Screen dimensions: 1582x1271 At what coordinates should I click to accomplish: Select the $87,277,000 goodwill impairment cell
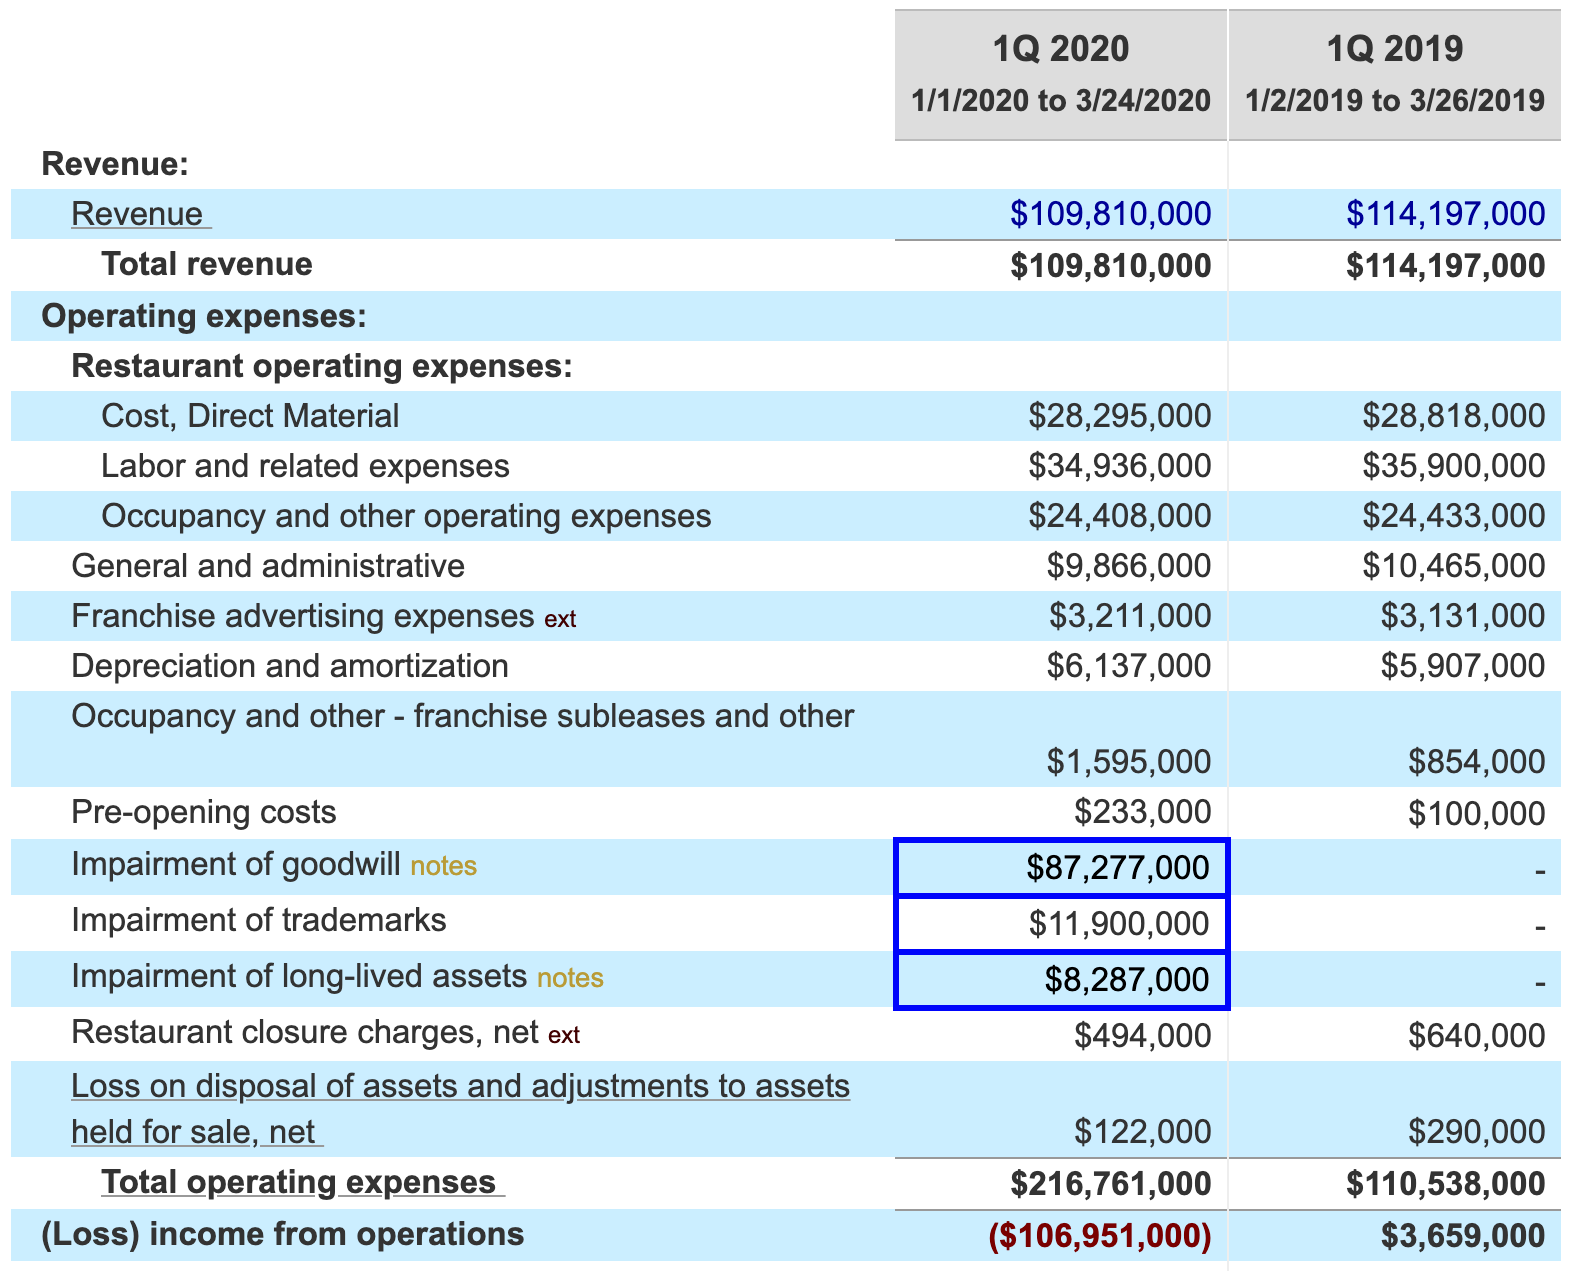pyautogui.click(x=1062, y=867)
